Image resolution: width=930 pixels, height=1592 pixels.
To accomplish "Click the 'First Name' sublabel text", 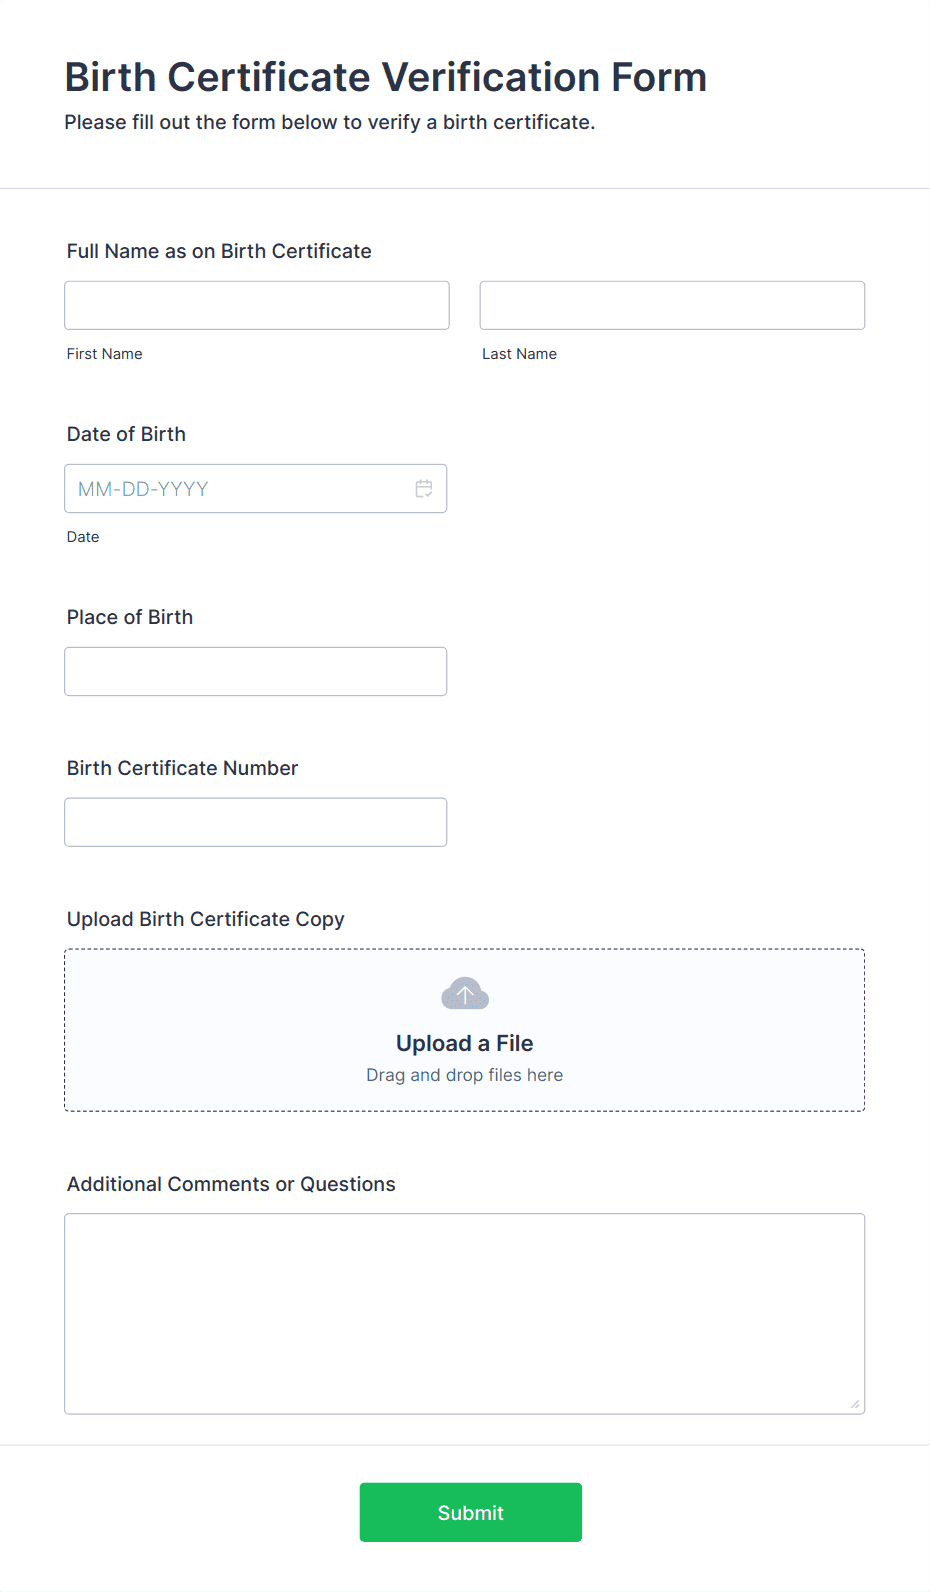I will coord(104,353).
